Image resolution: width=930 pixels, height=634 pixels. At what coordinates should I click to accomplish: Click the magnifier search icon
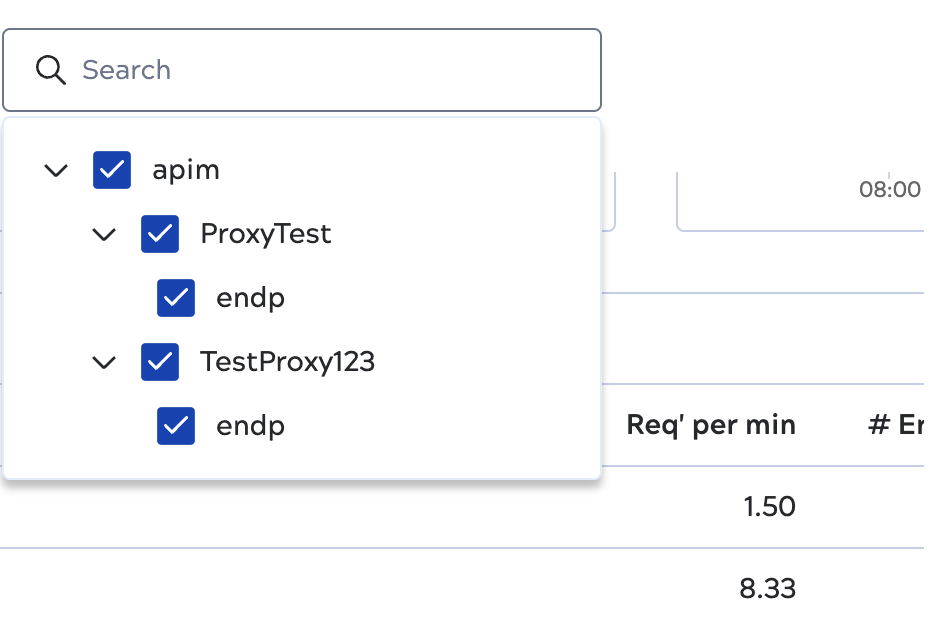click(50, 70)
